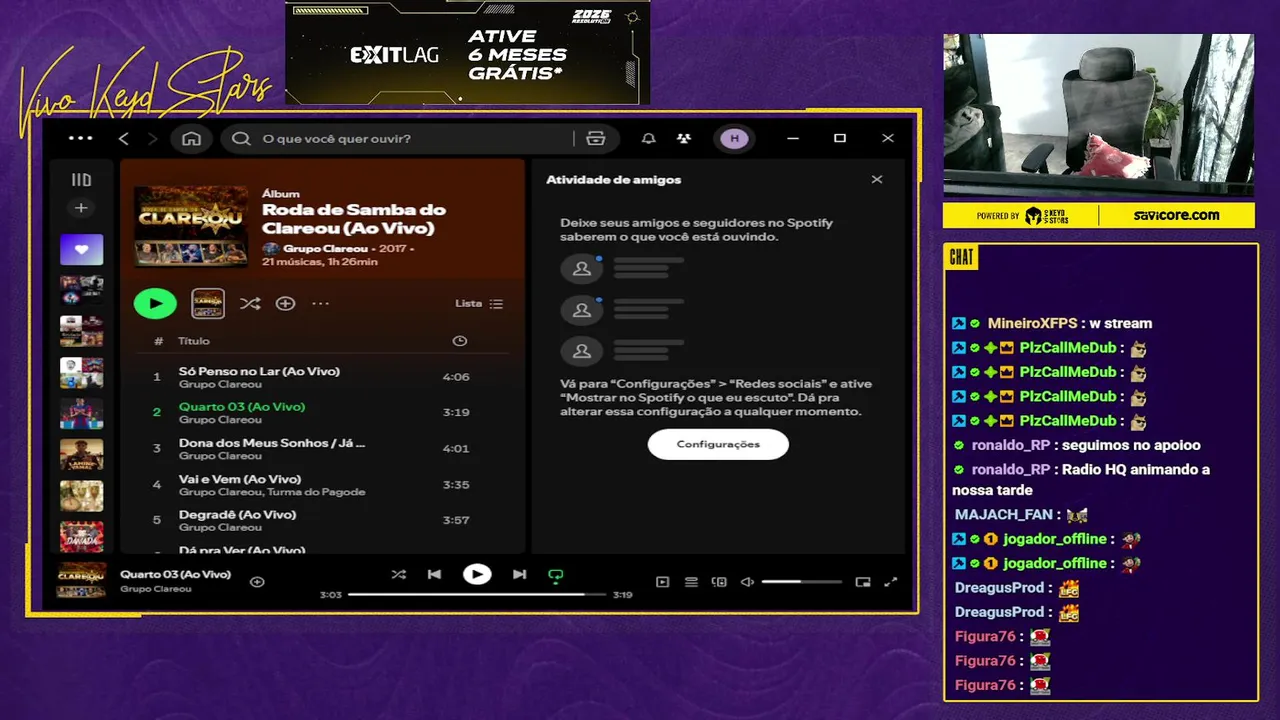Screen dimensions: 1280x720
Task: Toggle the friend activity icon
Action: coord(683,139)
